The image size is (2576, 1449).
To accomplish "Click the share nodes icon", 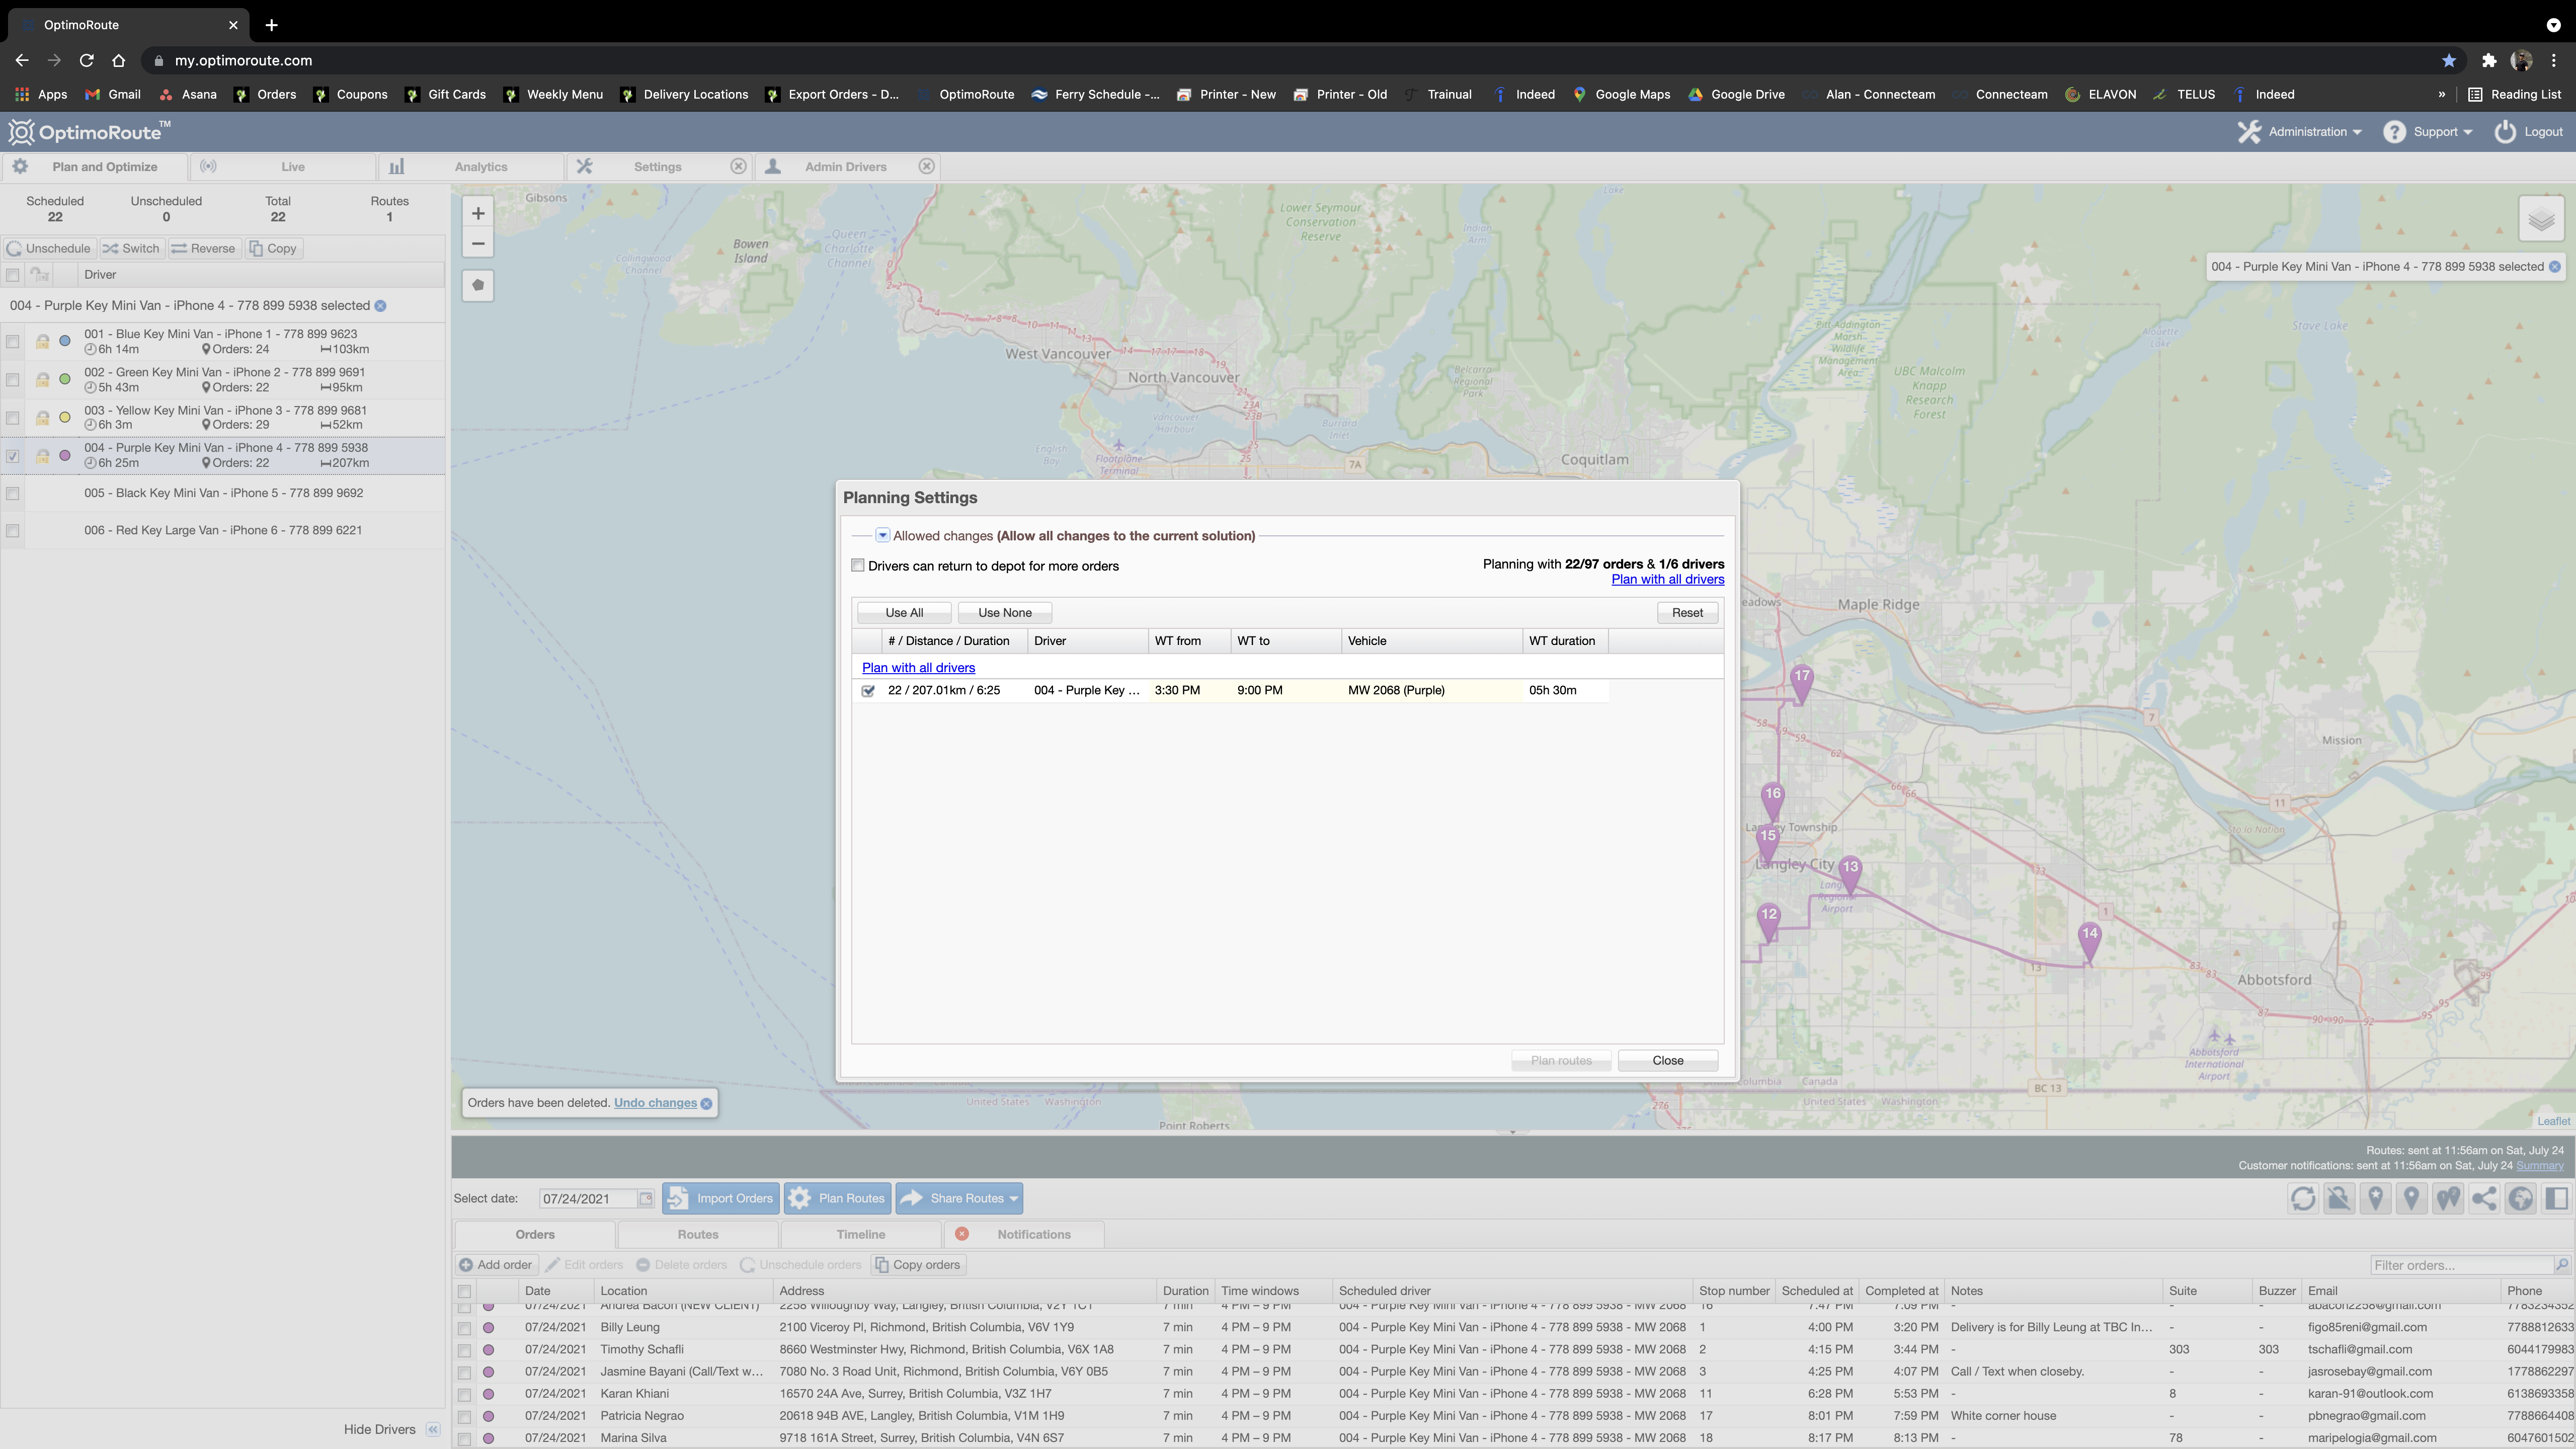I will pos(2484,1198).
